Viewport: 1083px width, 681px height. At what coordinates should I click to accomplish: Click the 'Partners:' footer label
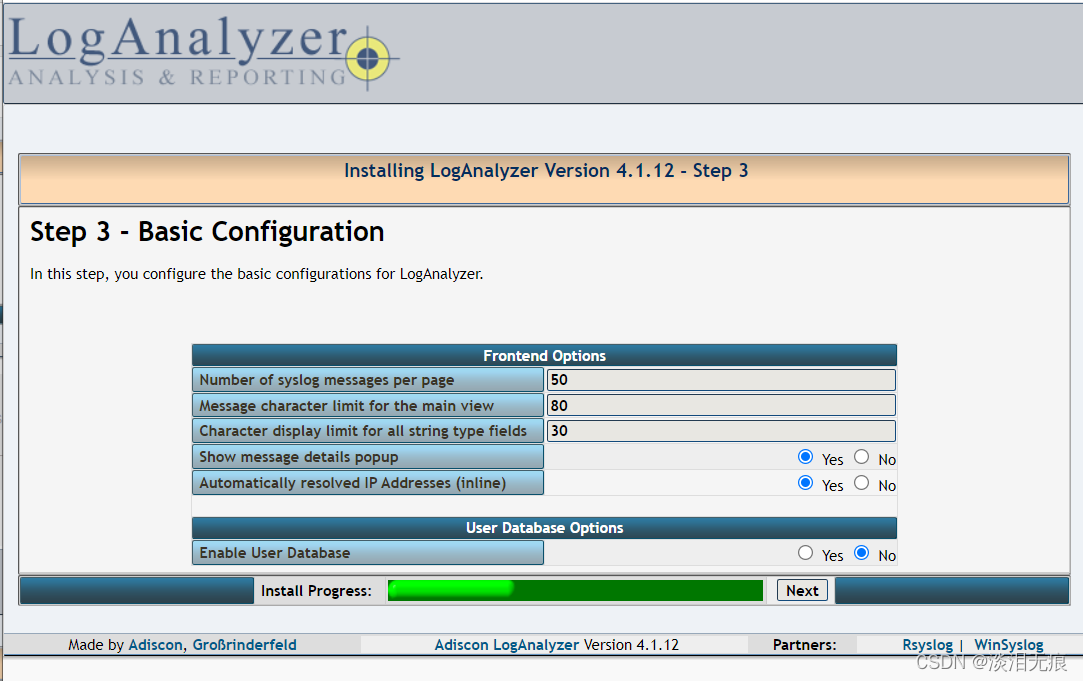[804, 645]
